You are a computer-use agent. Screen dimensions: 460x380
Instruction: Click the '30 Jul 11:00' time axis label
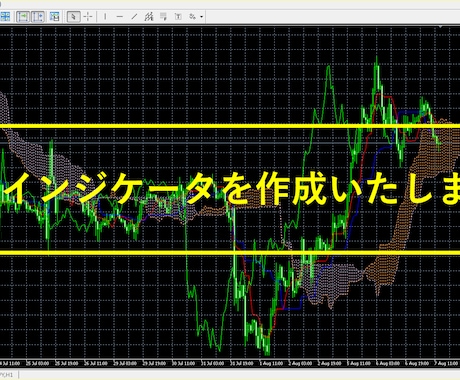(184, 363)
